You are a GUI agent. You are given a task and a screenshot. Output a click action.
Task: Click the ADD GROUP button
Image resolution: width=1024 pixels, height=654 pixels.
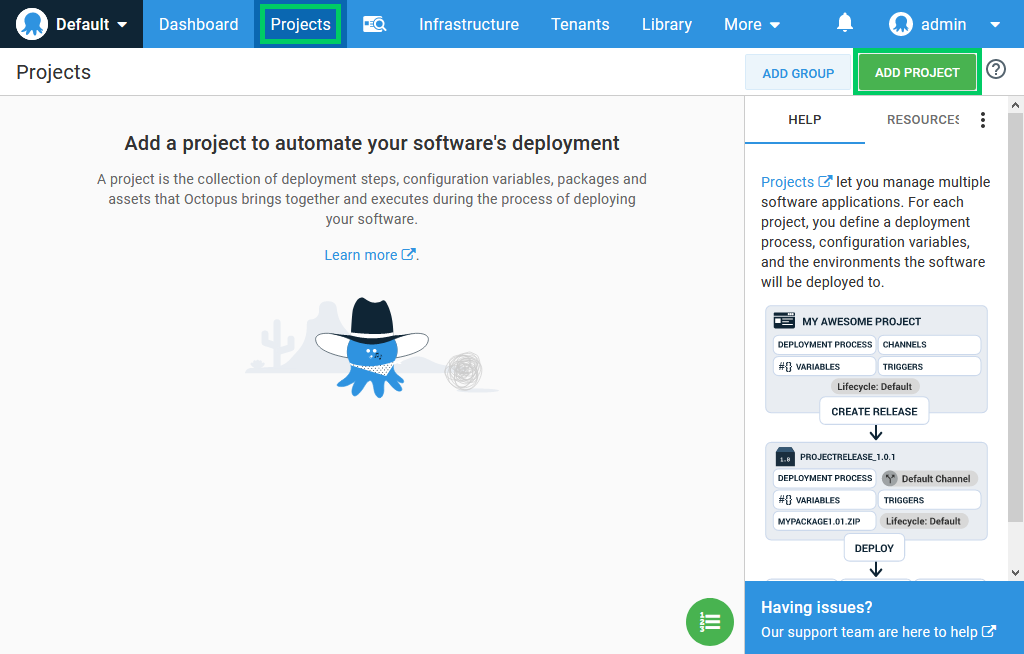click(x=798, y=73)
